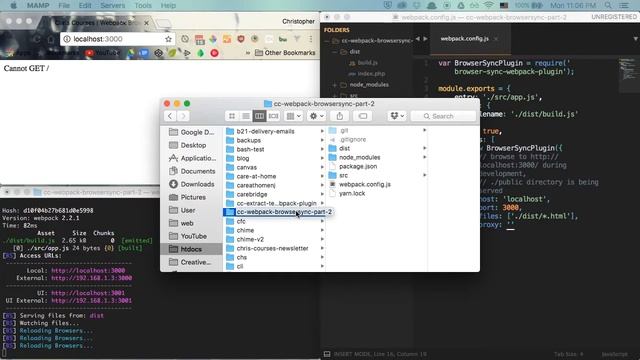The height and width of the screenshot is (360, 640).
Task: Open the Finder arrange-by dropdown
Action: tap(293, 116)
